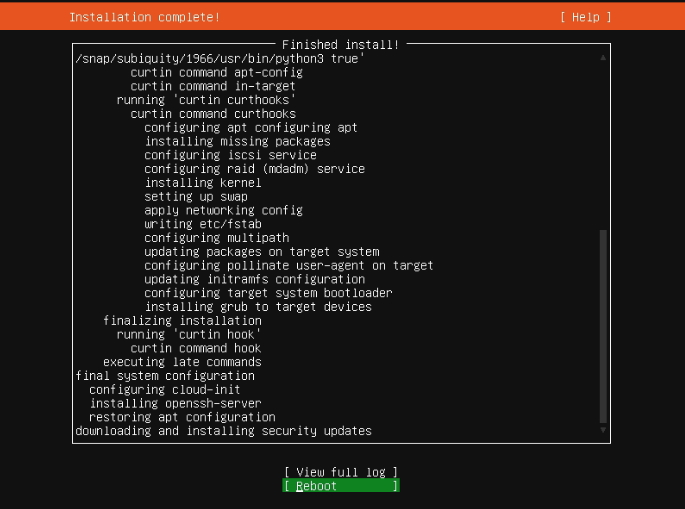
Task: Activate the green Reboot button
Action: click(x=341, y=486)
